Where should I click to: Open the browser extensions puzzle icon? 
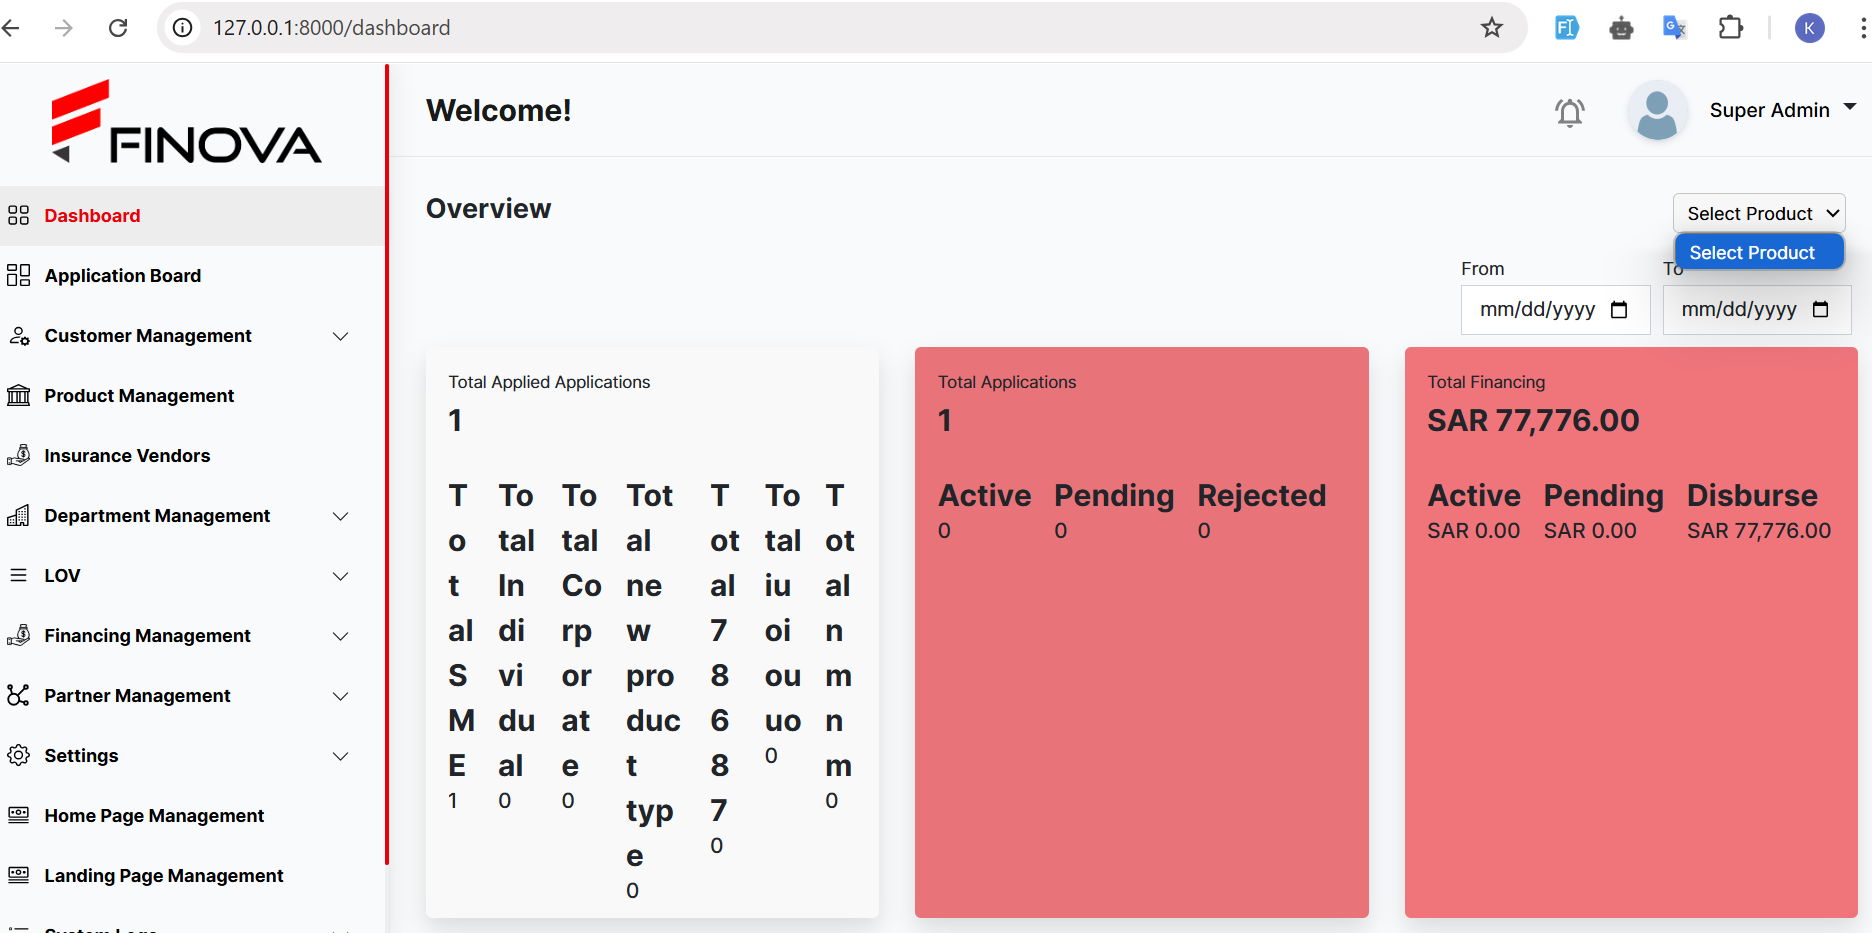pyautogui.click(x=1730, y=28)
